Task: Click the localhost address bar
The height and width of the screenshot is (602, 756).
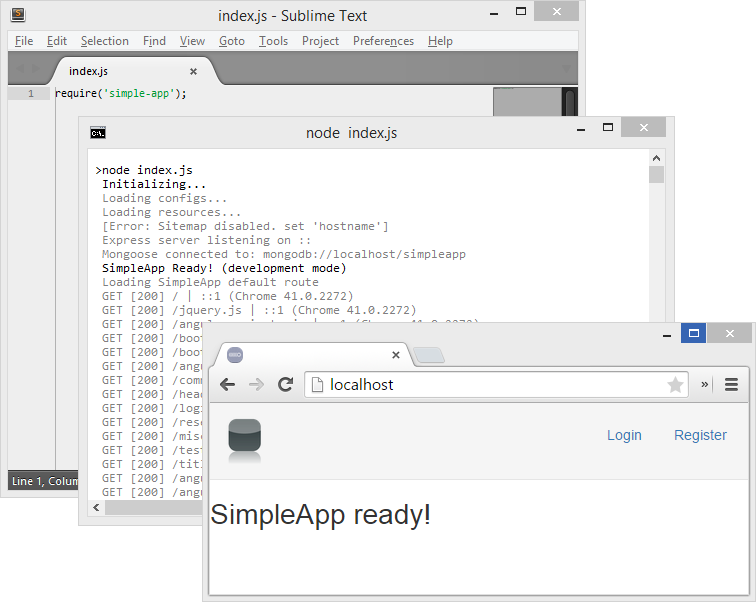Action: (x=496, y=385)
